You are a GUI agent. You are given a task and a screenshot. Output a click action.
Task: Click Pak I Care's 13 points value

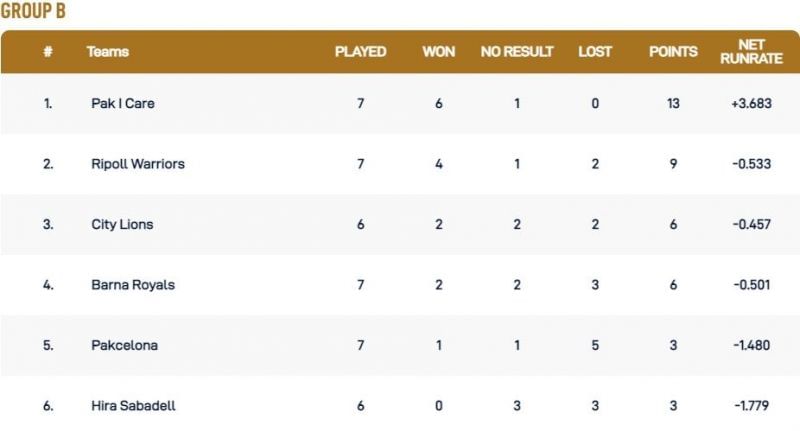[x=673, y=103]
